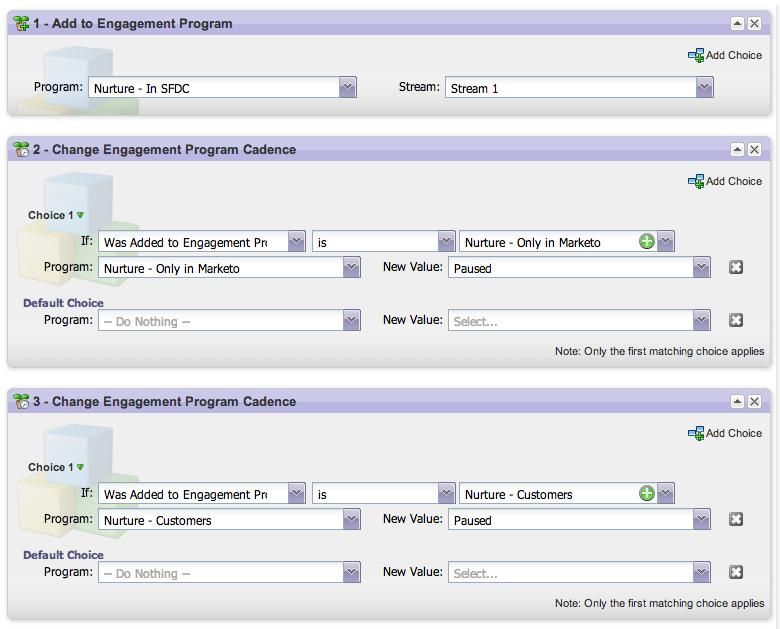Screen dimensions: 780x629
Task: Collapse step 1 using its up-arrow button
Action: 737,23
